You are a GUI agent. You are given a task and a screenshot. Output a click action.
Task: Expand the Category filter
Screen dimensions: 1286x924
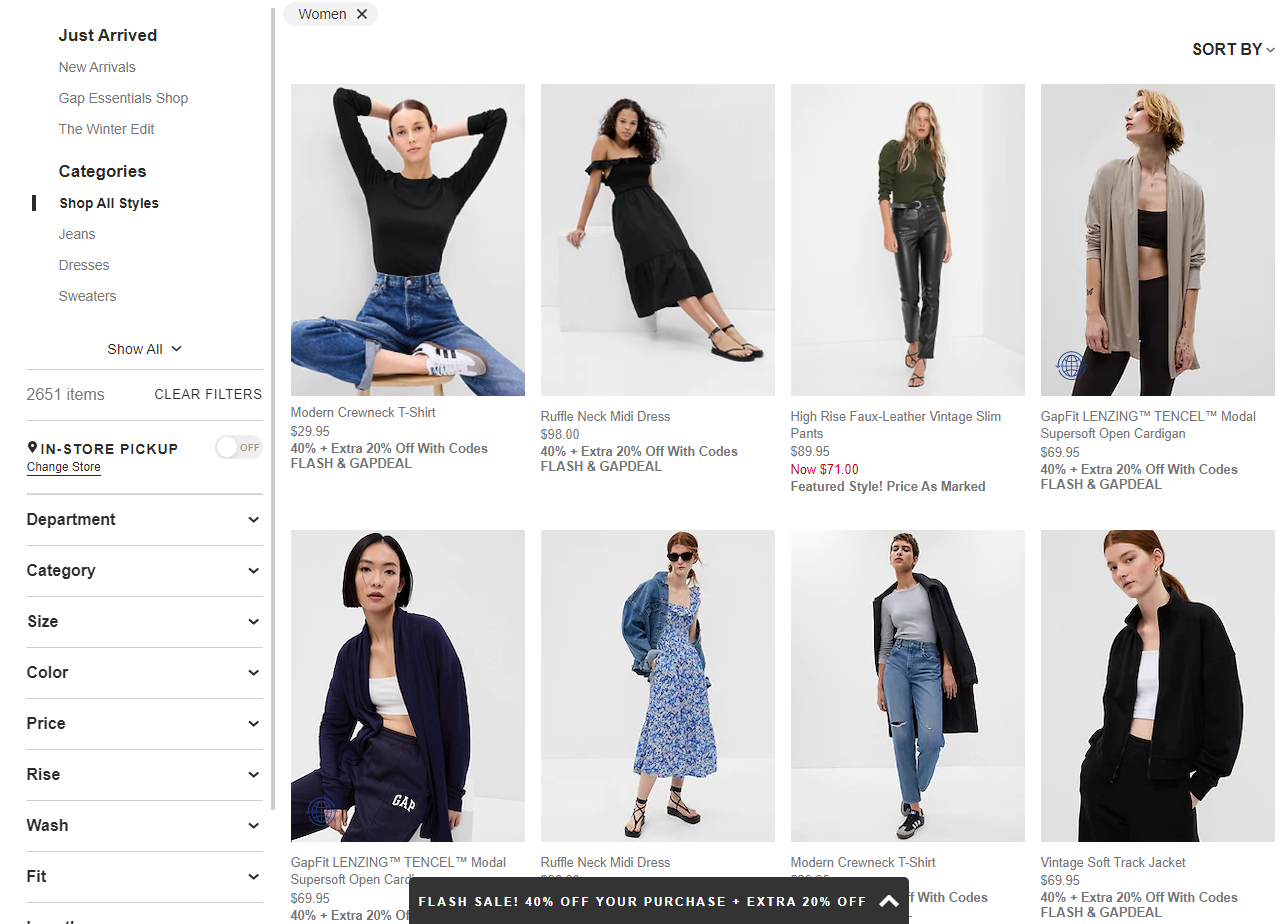[144, 571]
